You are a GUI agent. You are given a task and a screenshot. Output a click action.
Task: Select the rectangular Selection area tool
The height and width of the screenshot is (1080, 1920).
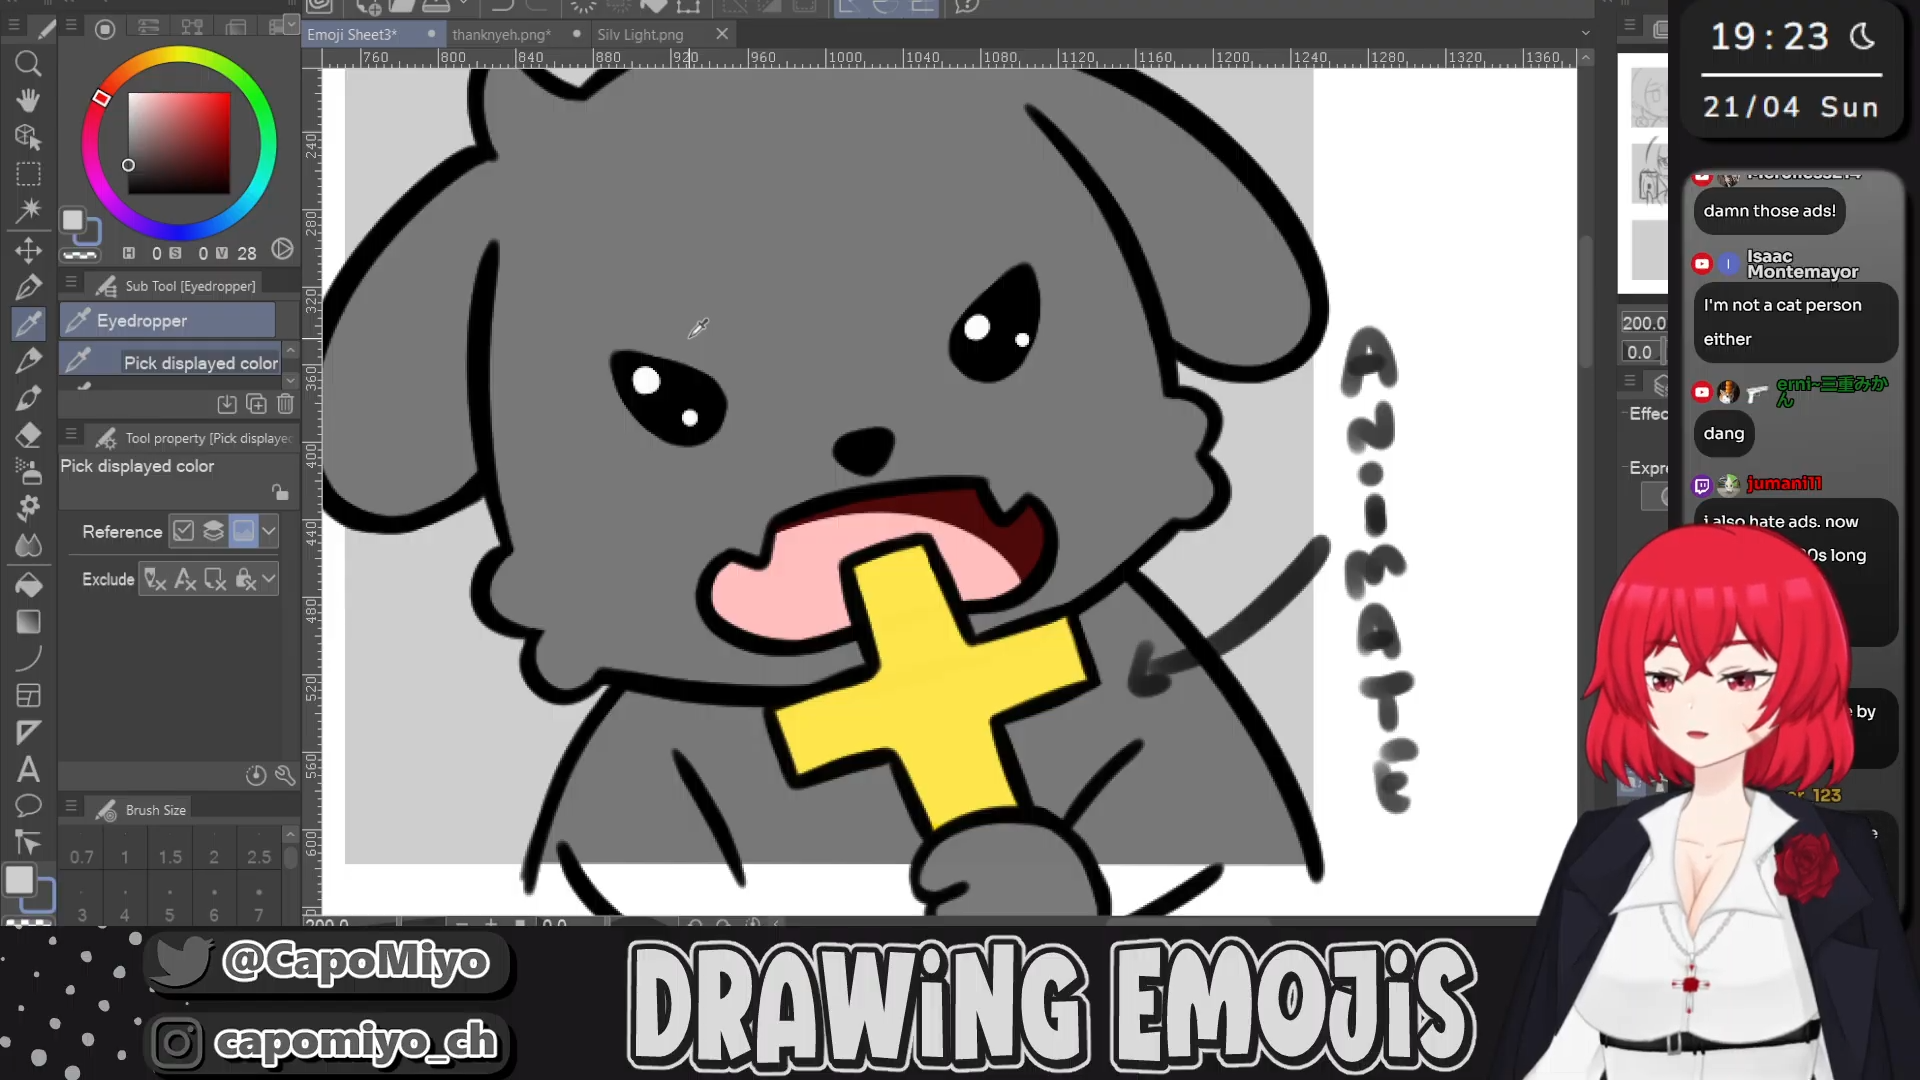[x=28, y=174]
